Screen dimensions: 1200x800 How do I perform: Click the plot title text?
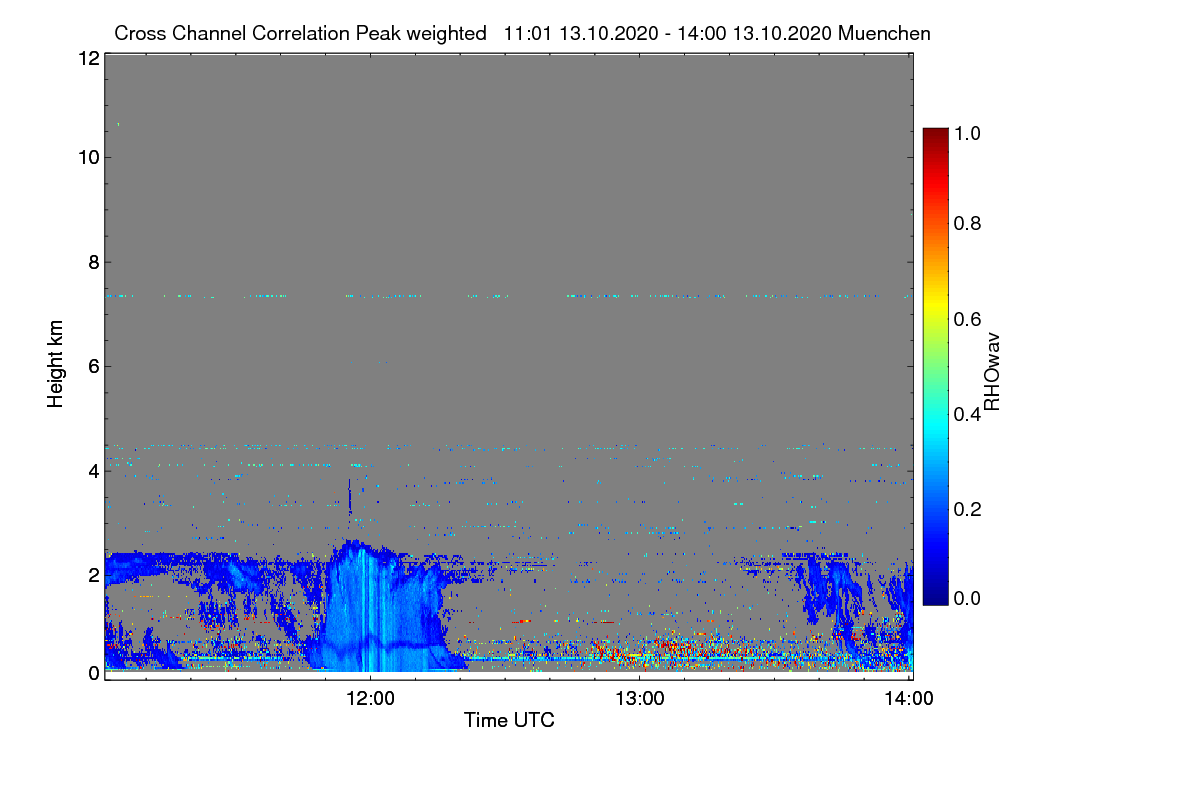click(522, 33)
